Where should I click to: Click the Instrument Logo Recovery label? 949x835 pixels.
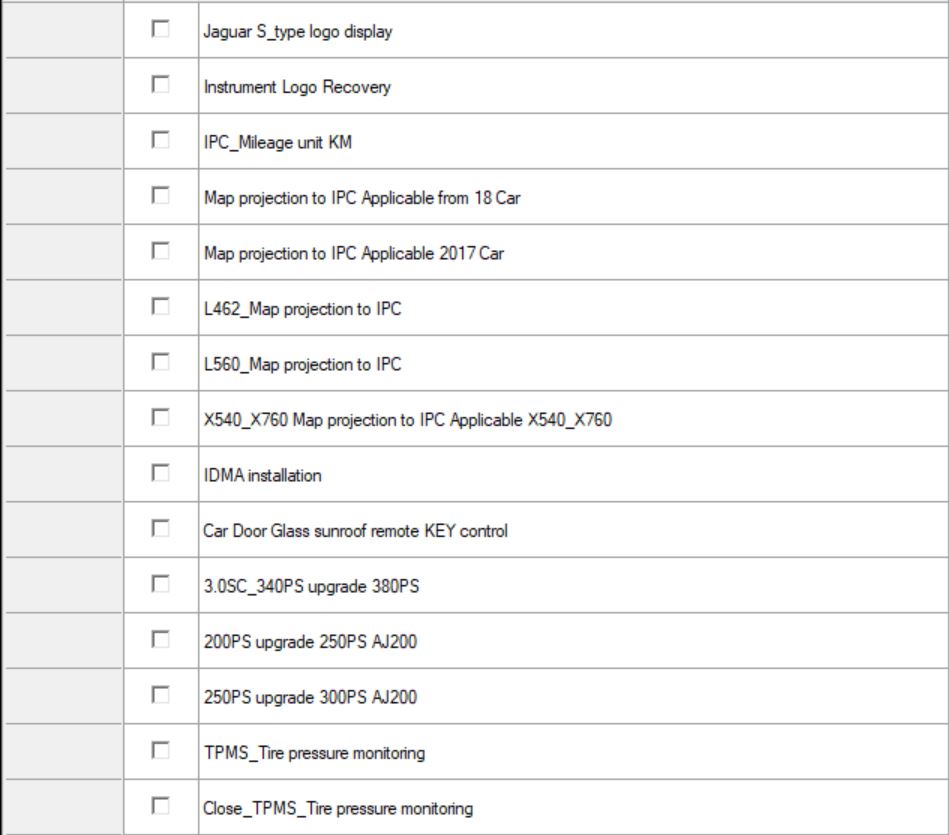tap(292, 88)
